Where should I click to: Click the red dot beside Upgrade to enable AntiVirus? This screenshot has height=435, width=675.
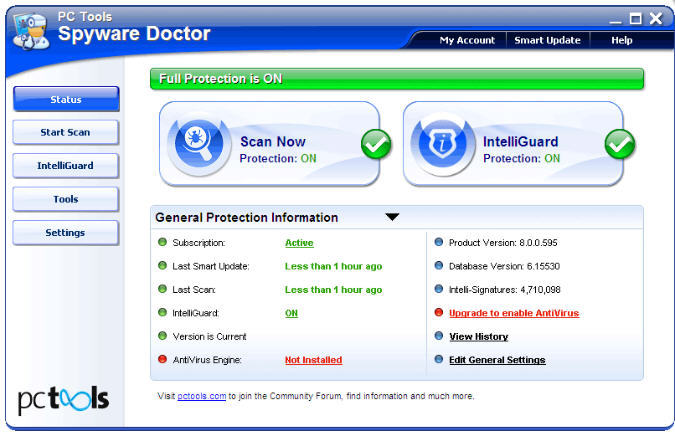[438, 313]
